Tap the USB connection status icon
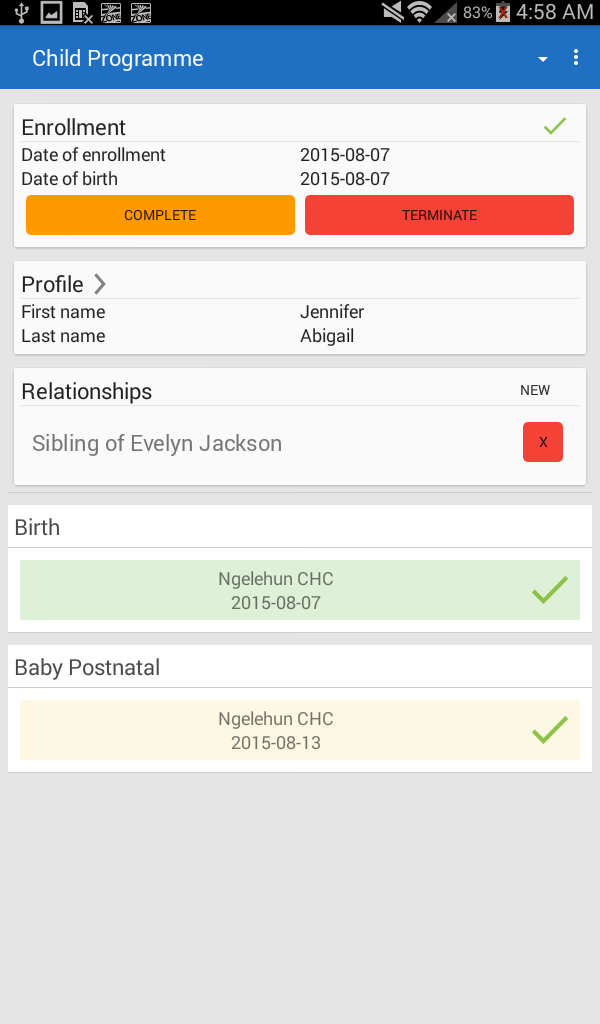Viewport: 600px width, 1024px height. click(22, 12)
